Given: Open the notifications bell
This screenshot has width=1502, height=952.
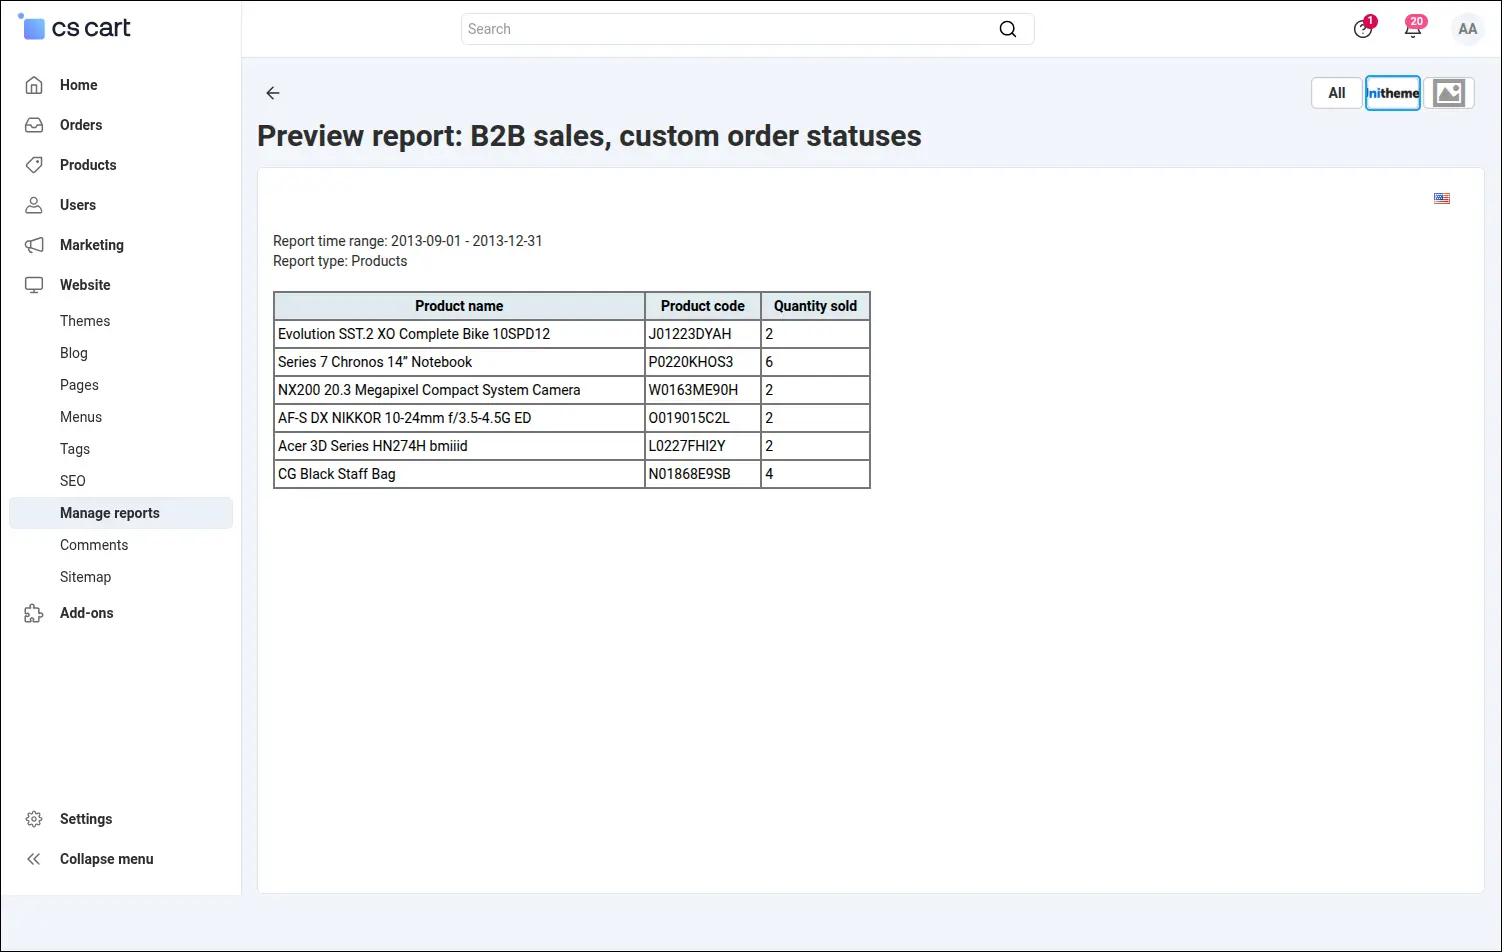Looking at the screenshot, I should click(1413, 29).
